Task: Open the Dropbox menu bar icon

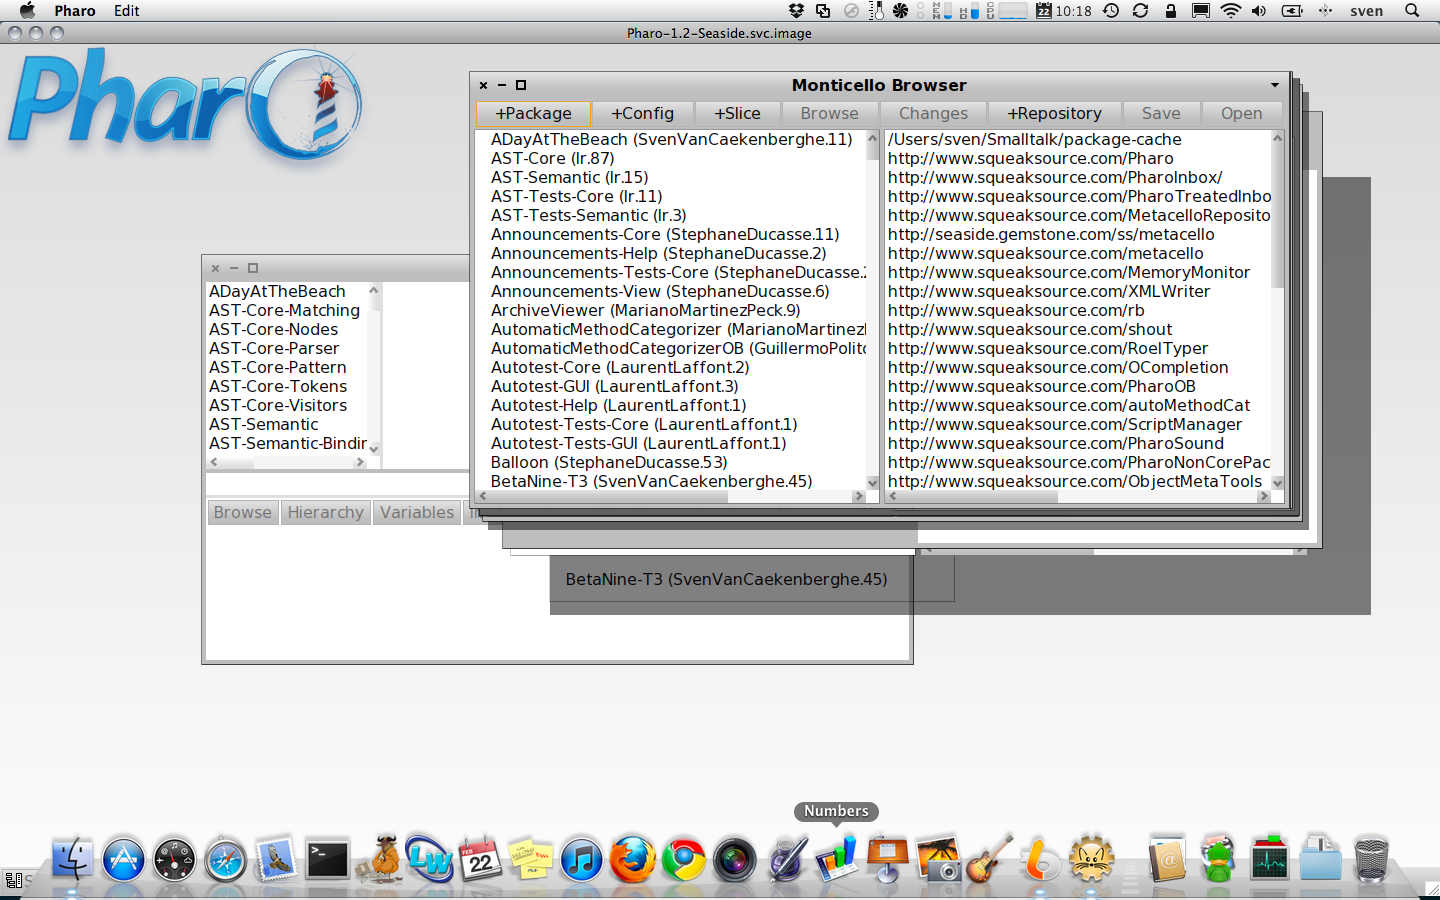Action: (x=796, y=10)
